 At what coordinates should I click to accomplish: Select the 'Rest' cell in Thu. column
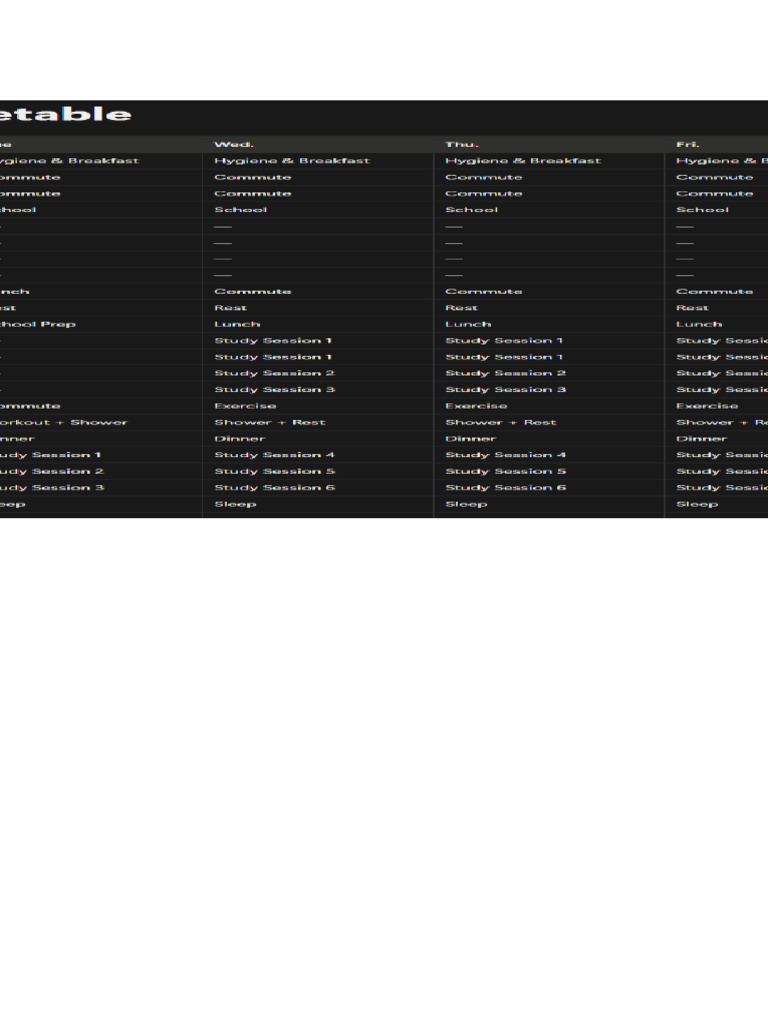tap(462, 308)
